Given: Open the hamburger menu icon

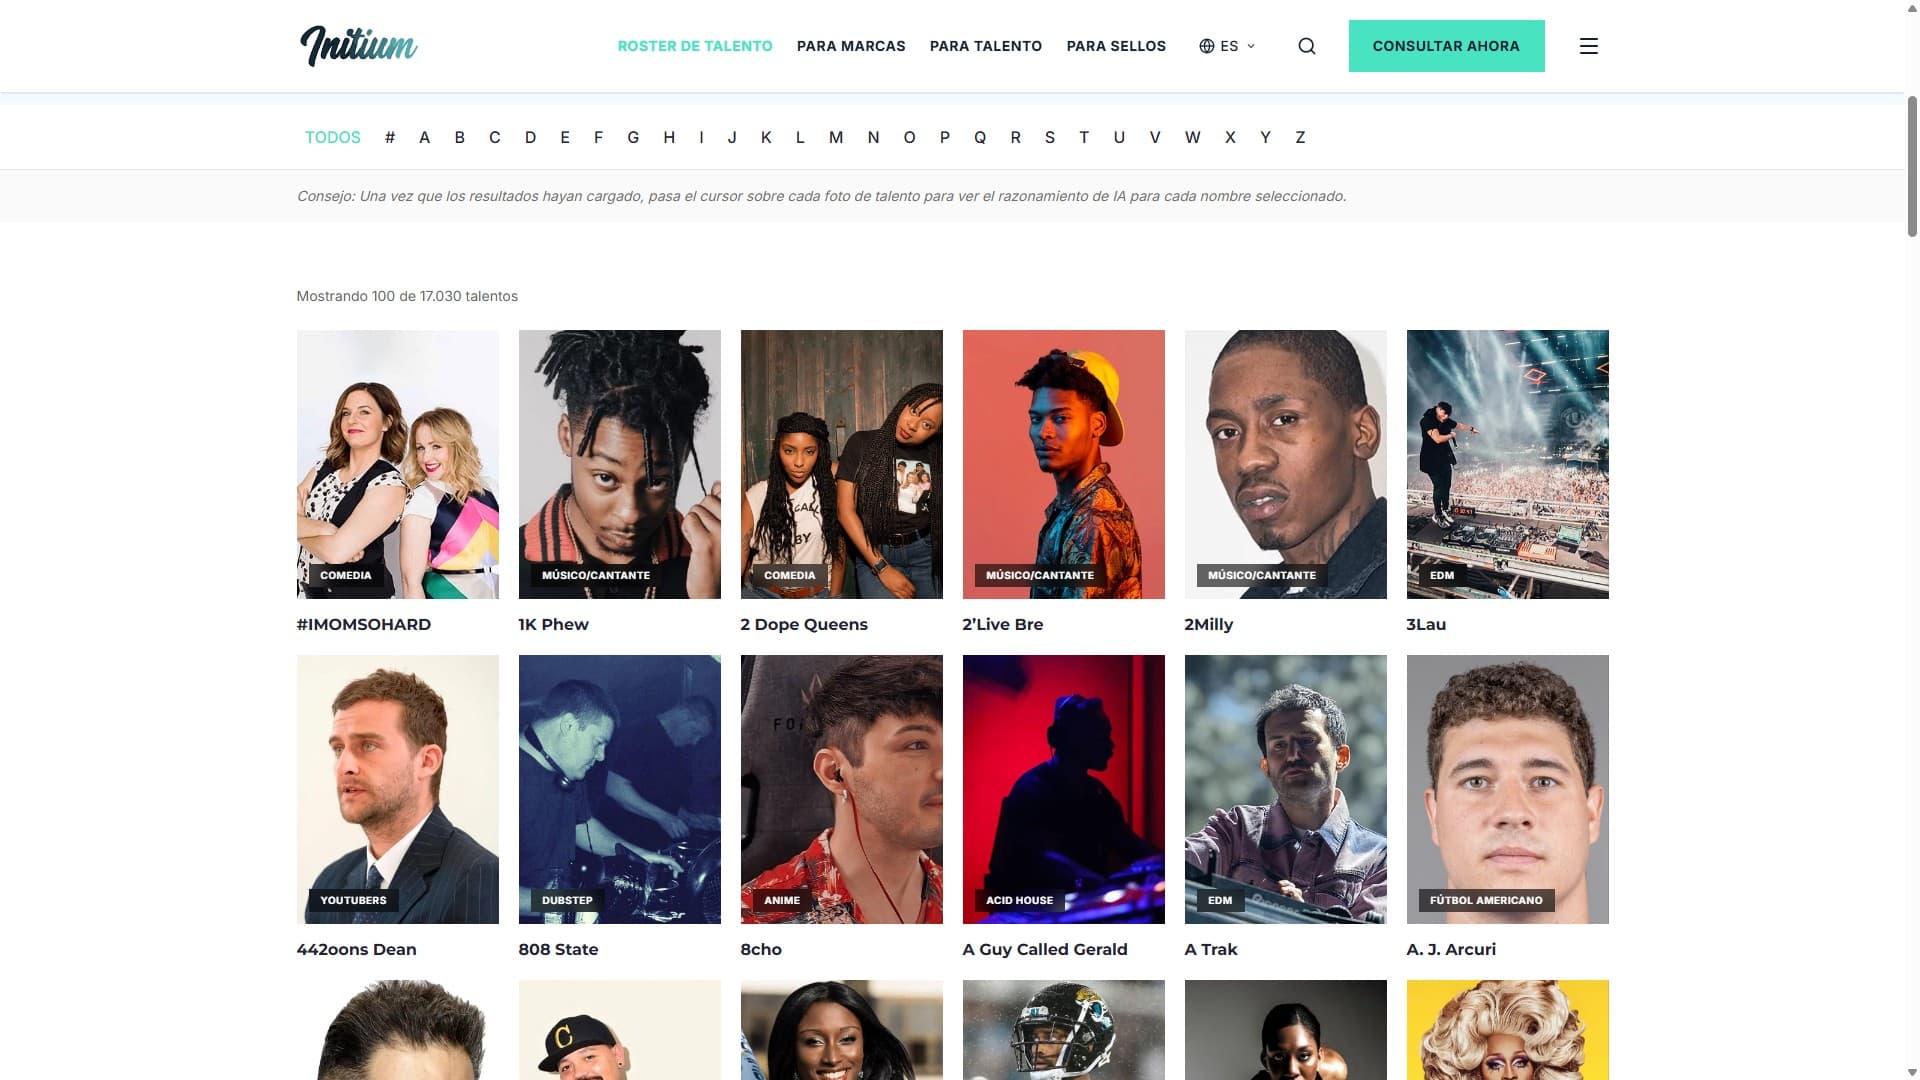Looking at the screenshot, I should 1588,46.
